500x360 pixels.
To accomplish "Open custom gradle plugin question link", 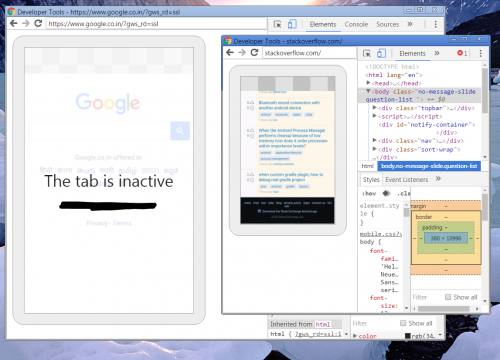I will pos(291,177).
